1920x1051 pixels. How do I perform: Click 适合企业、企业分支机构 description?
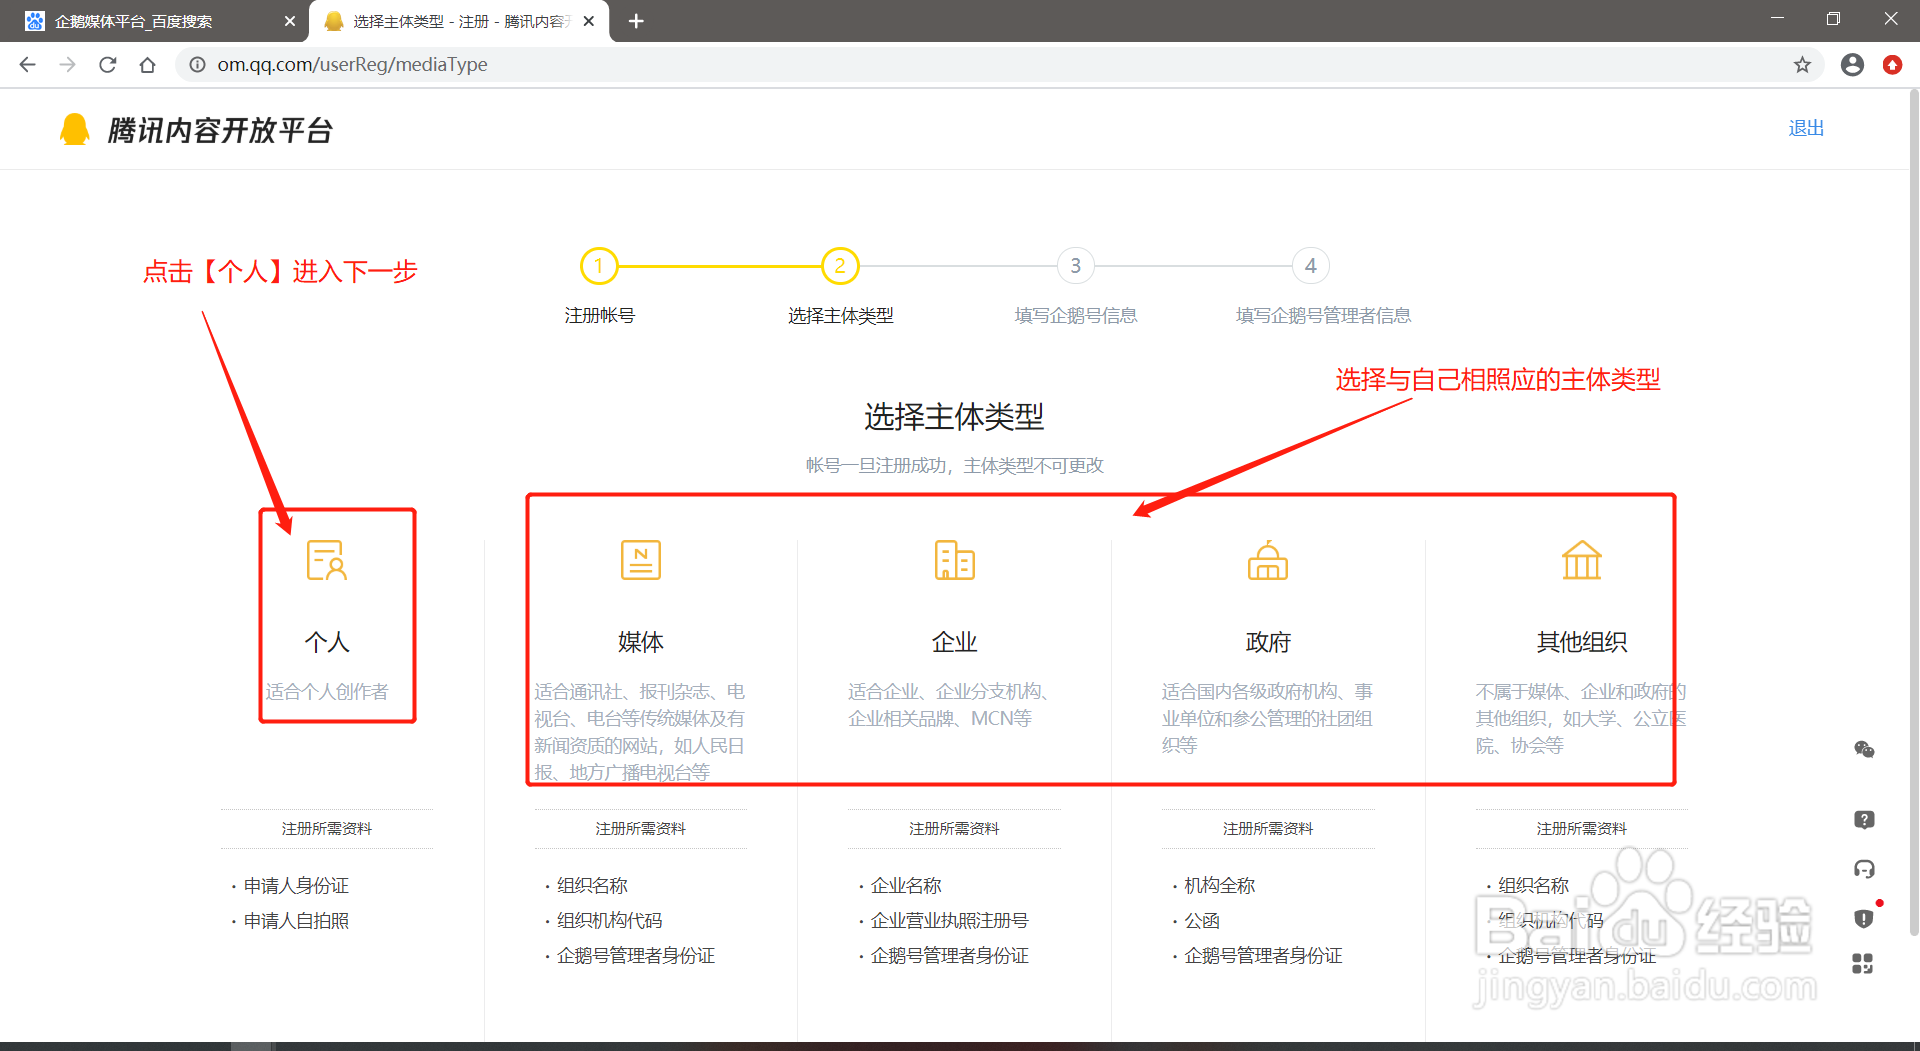coord(948,705)
